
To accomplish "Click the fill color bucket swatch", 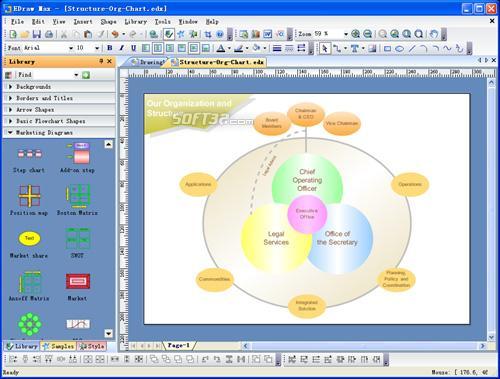I will [256, 49].
